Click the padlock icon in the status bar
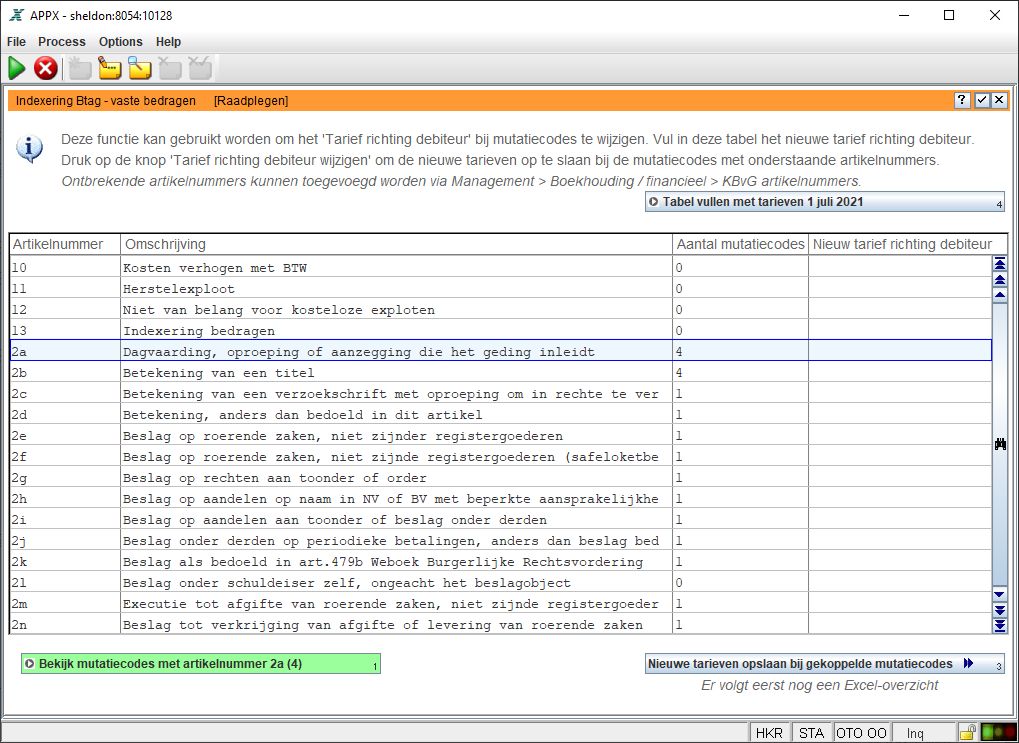Image resolution: width=1019 pixels, height=743 pixels. click(x=968, y=733)
